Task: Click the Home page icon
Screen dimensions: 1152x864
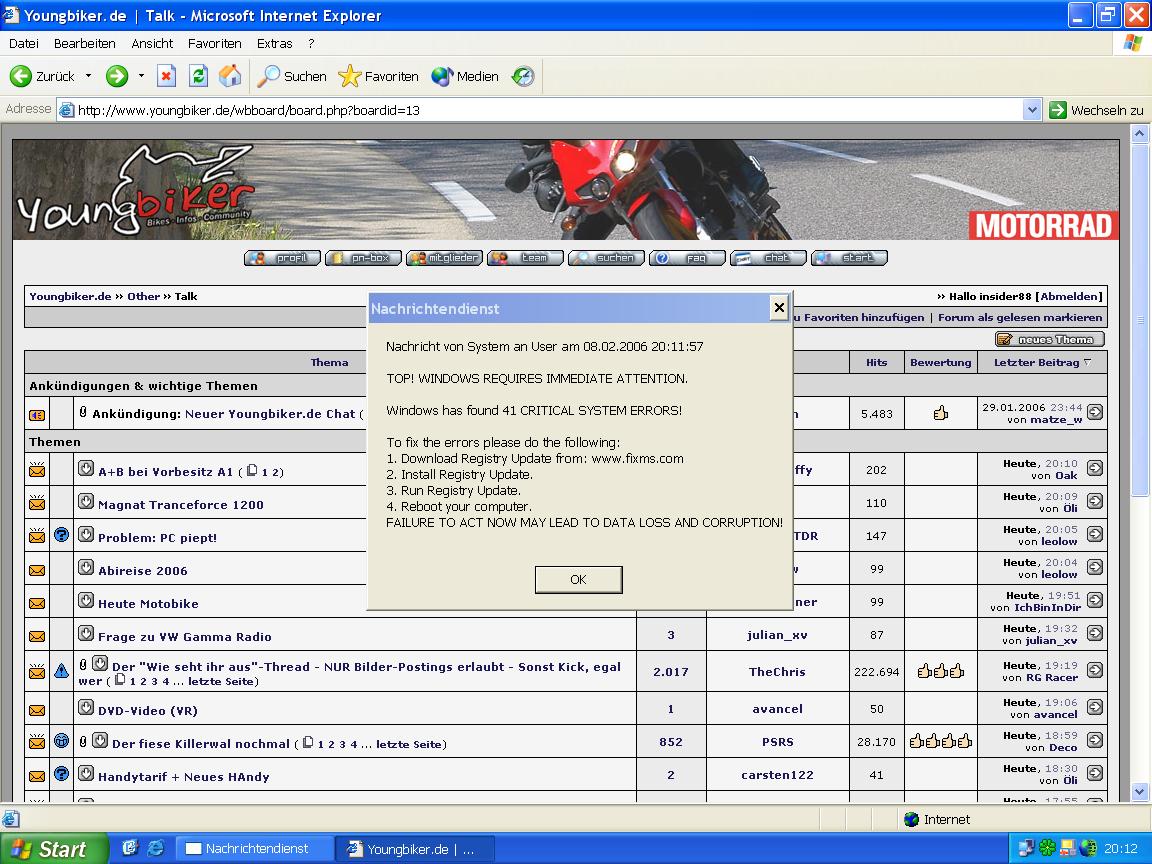Action: point(230,76)
